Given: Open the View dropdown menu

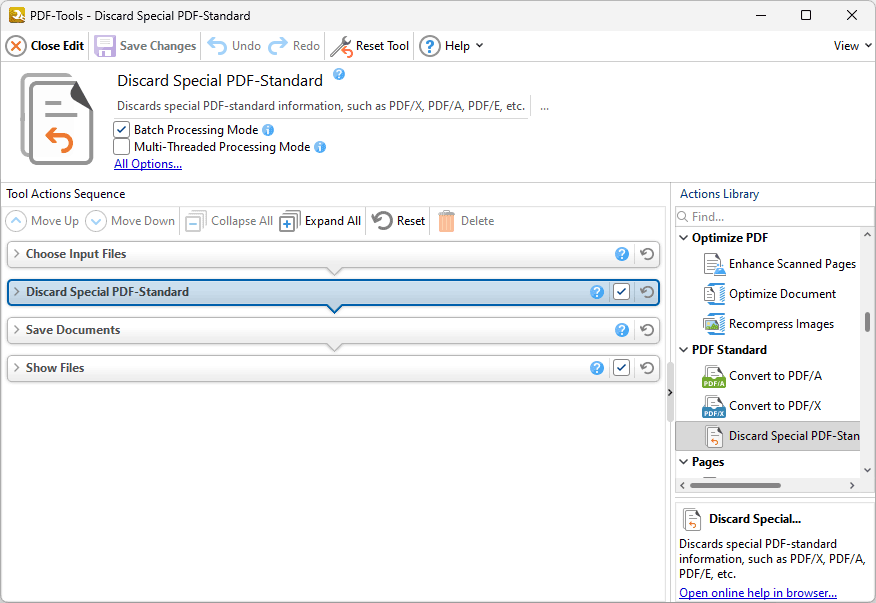Looking at the screenshot, I should tap(852, 46).
